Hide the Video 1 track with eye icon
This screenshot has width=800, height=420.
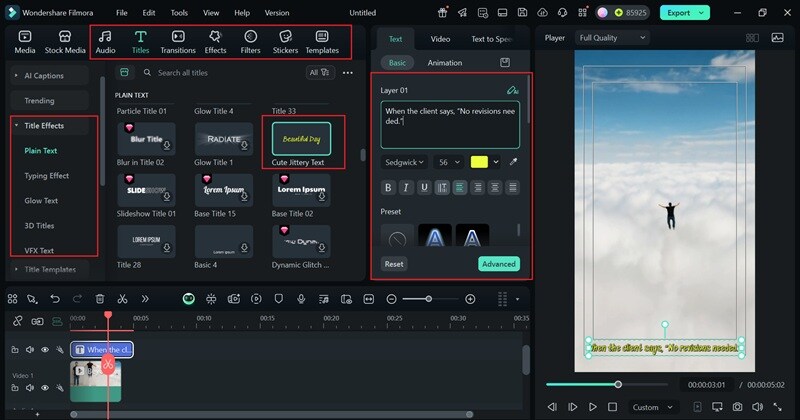[45, 388]
